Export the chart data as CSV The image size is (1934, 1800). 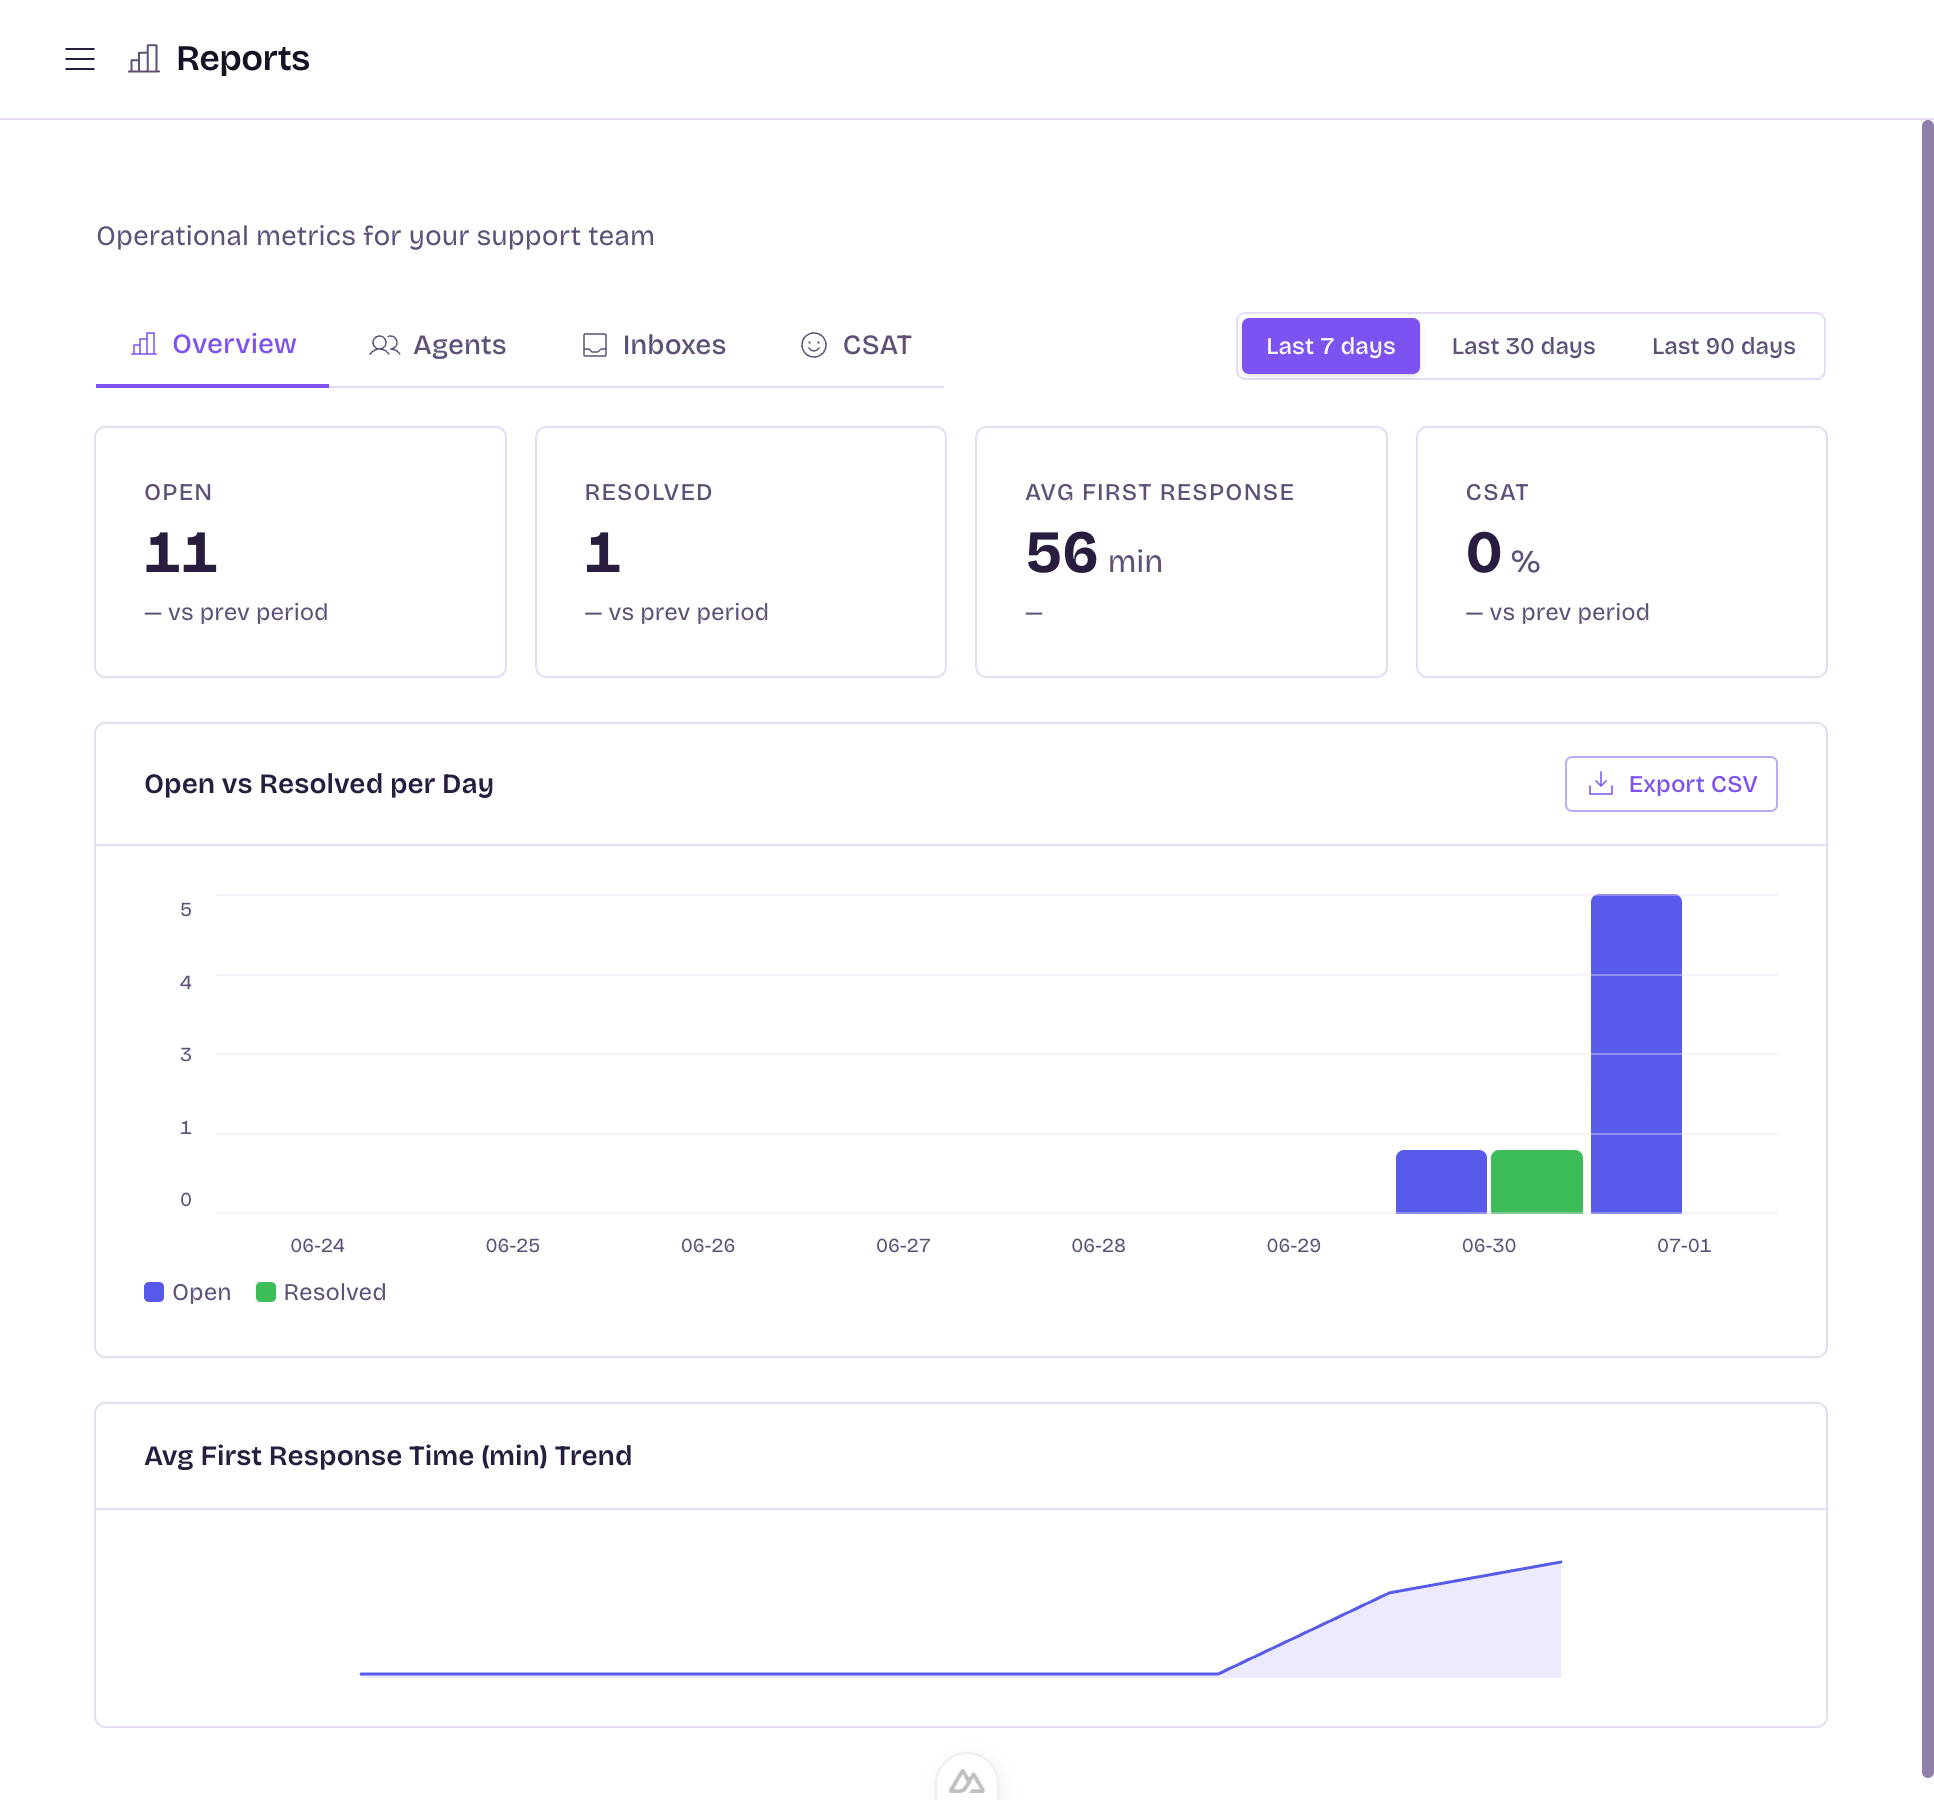pyautogui.click(x=1671, y=784)
